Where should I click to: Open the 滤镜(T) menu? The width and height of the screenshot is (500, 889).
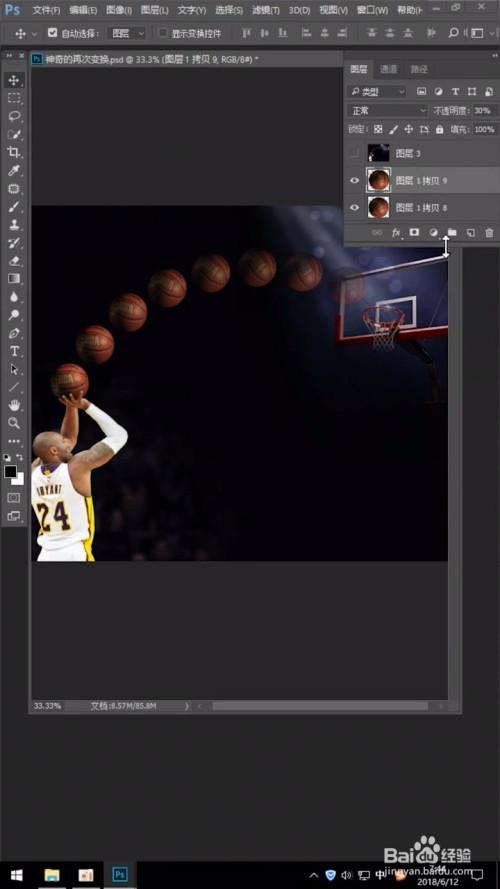[266, 10]
